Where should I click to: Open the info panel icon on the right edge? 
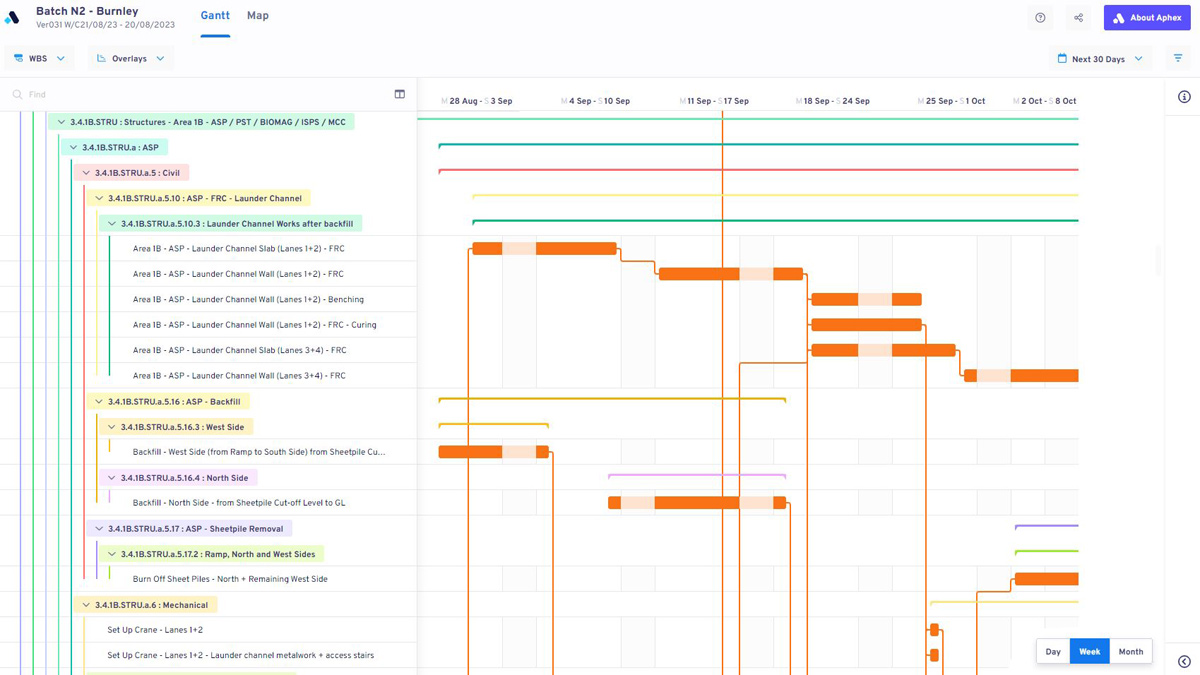pos(1183,96)
